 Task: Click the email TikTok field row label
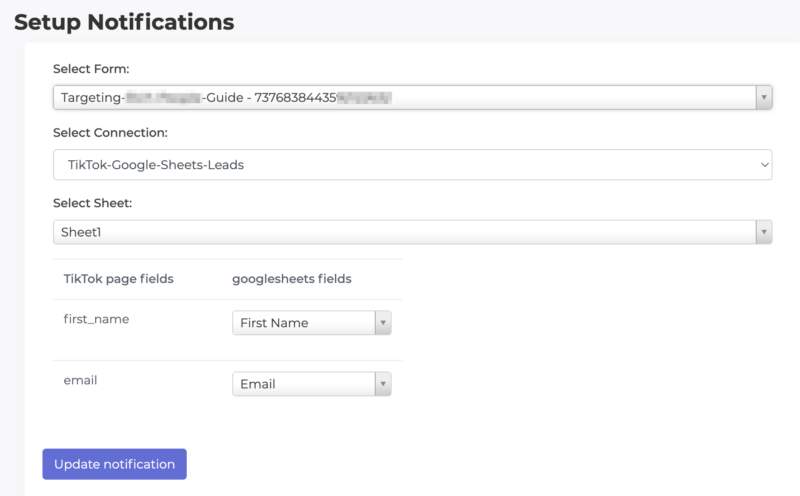(79, 380)
